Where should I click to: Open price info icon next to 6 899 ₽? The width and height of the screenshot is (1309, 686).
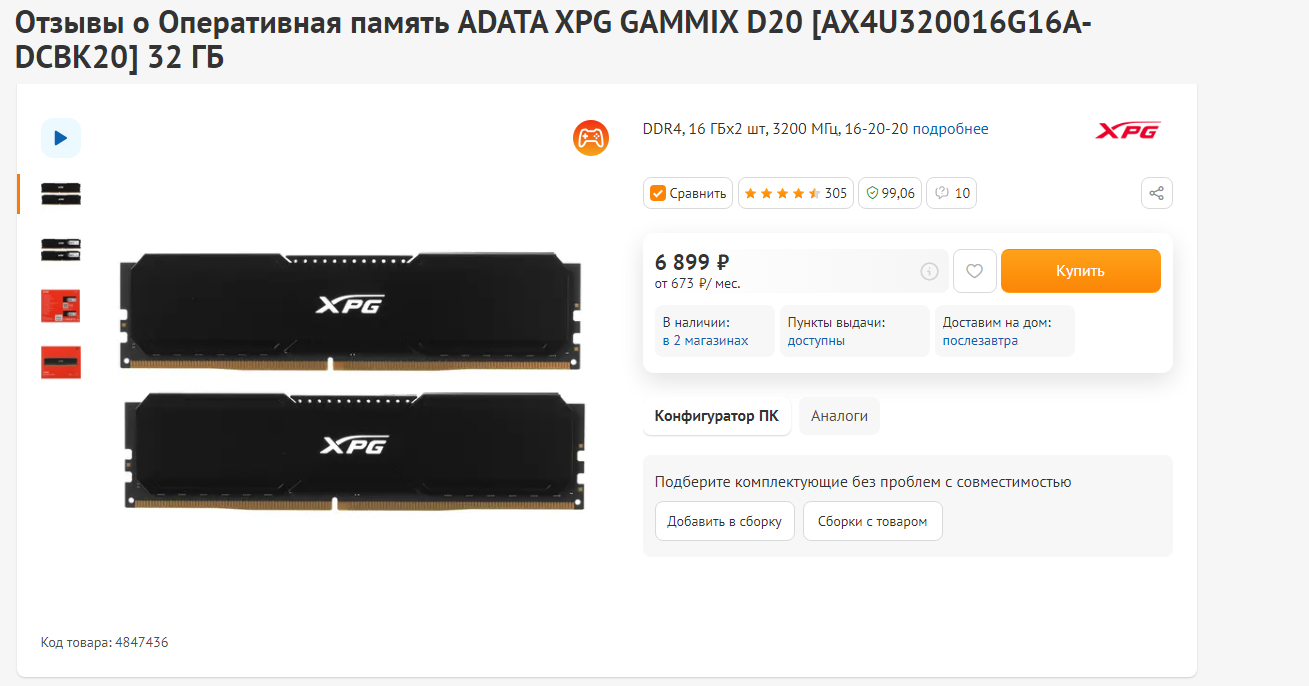pyautogui.click(x=929, y=271)
